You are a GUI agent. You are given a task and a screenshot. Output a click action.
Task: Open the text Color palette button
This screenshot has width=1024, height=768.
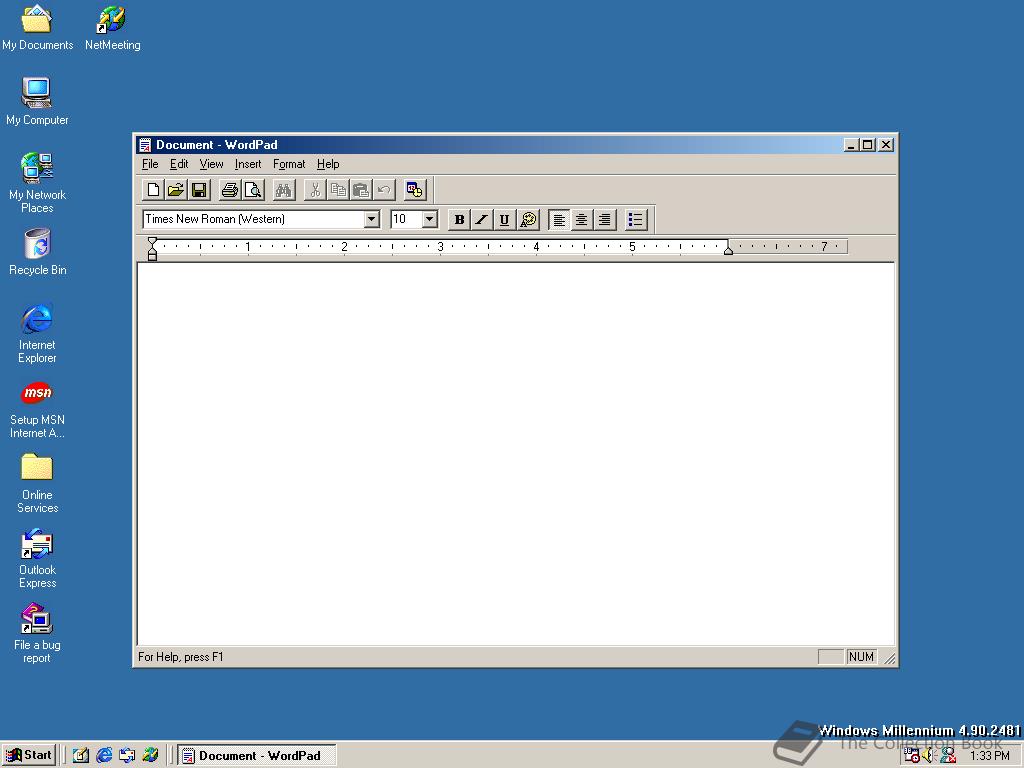point(528,219)
